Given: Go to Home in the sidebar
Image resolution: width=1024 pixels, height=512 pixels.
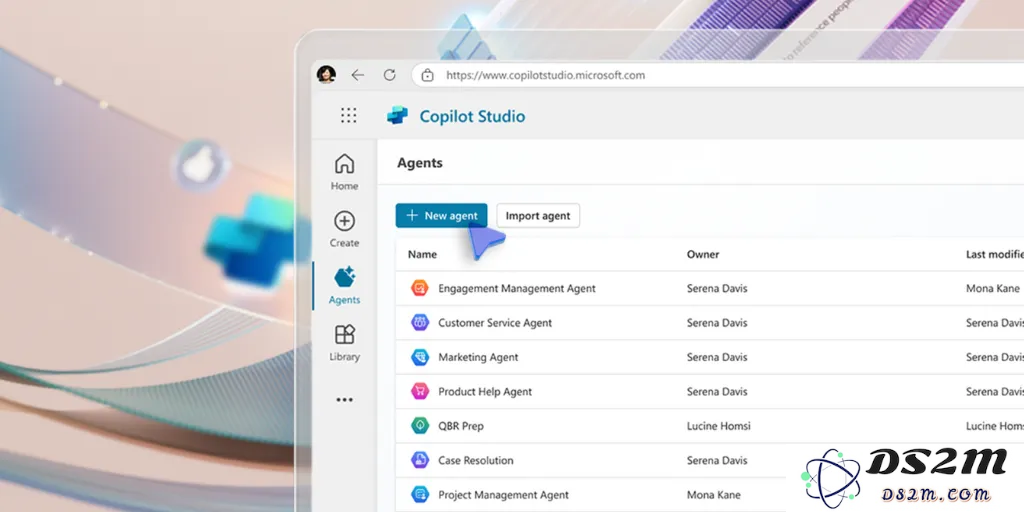Looking at the screenshot, I should pos(344,172).
